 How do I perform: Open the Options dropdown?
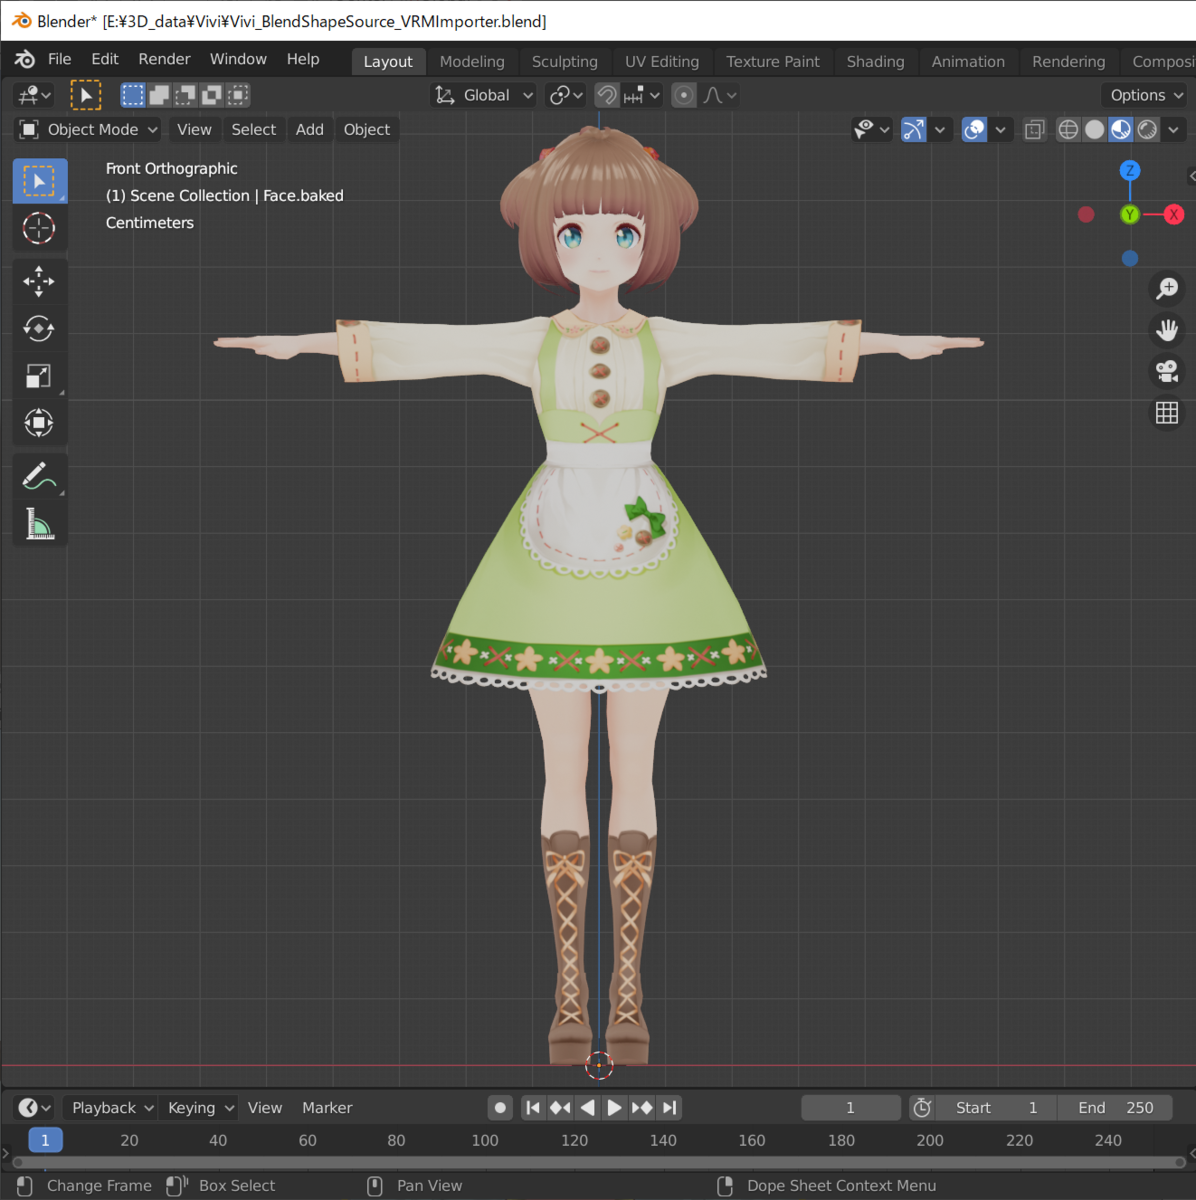click(x=1146, y=95)
